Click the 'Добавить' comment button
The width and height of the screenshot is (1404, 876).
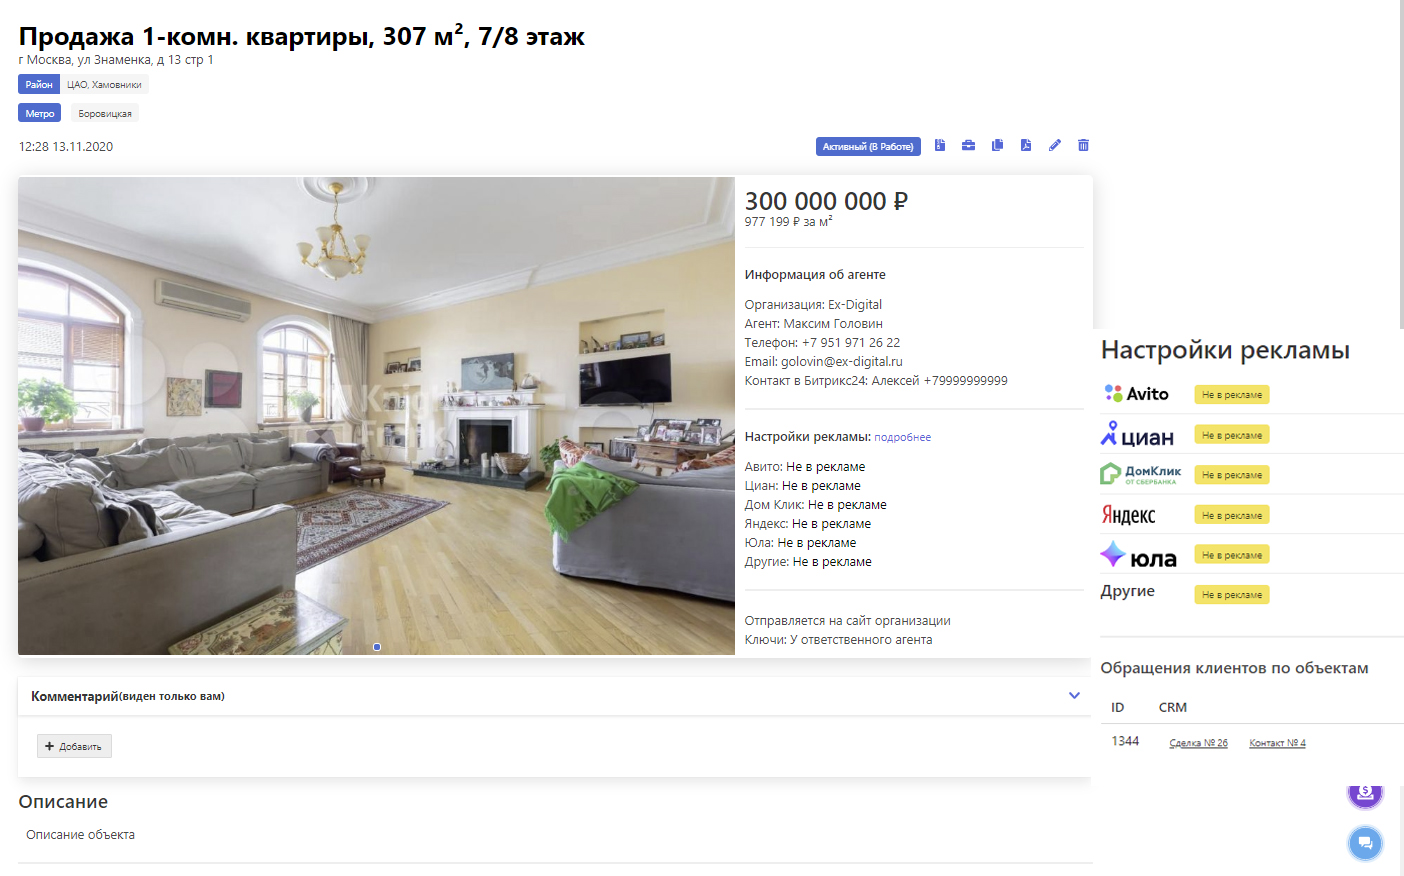click(x=74, y=746)
